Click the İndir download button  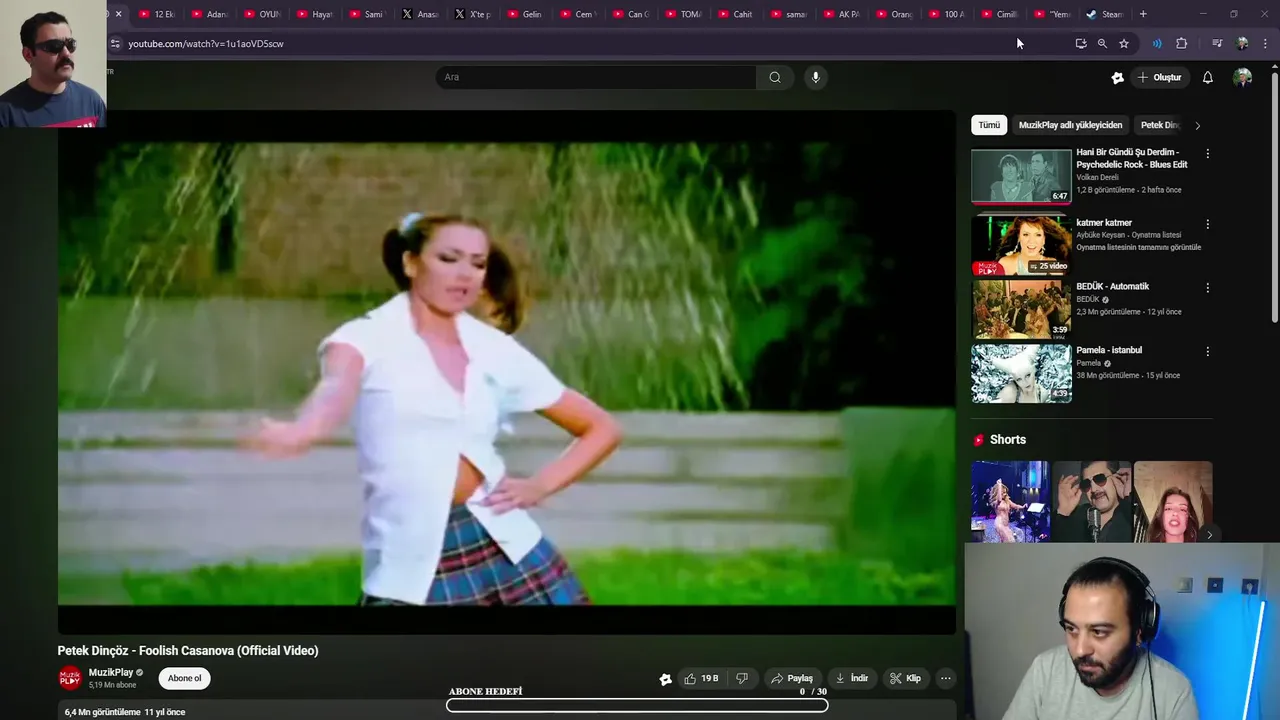(x=851, y=678)
